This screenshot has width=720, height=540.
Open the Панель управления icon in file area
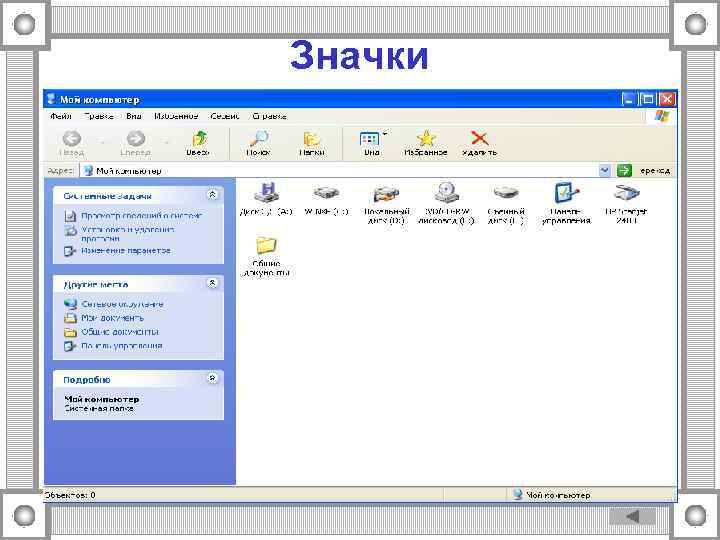(x=566, y=203)
